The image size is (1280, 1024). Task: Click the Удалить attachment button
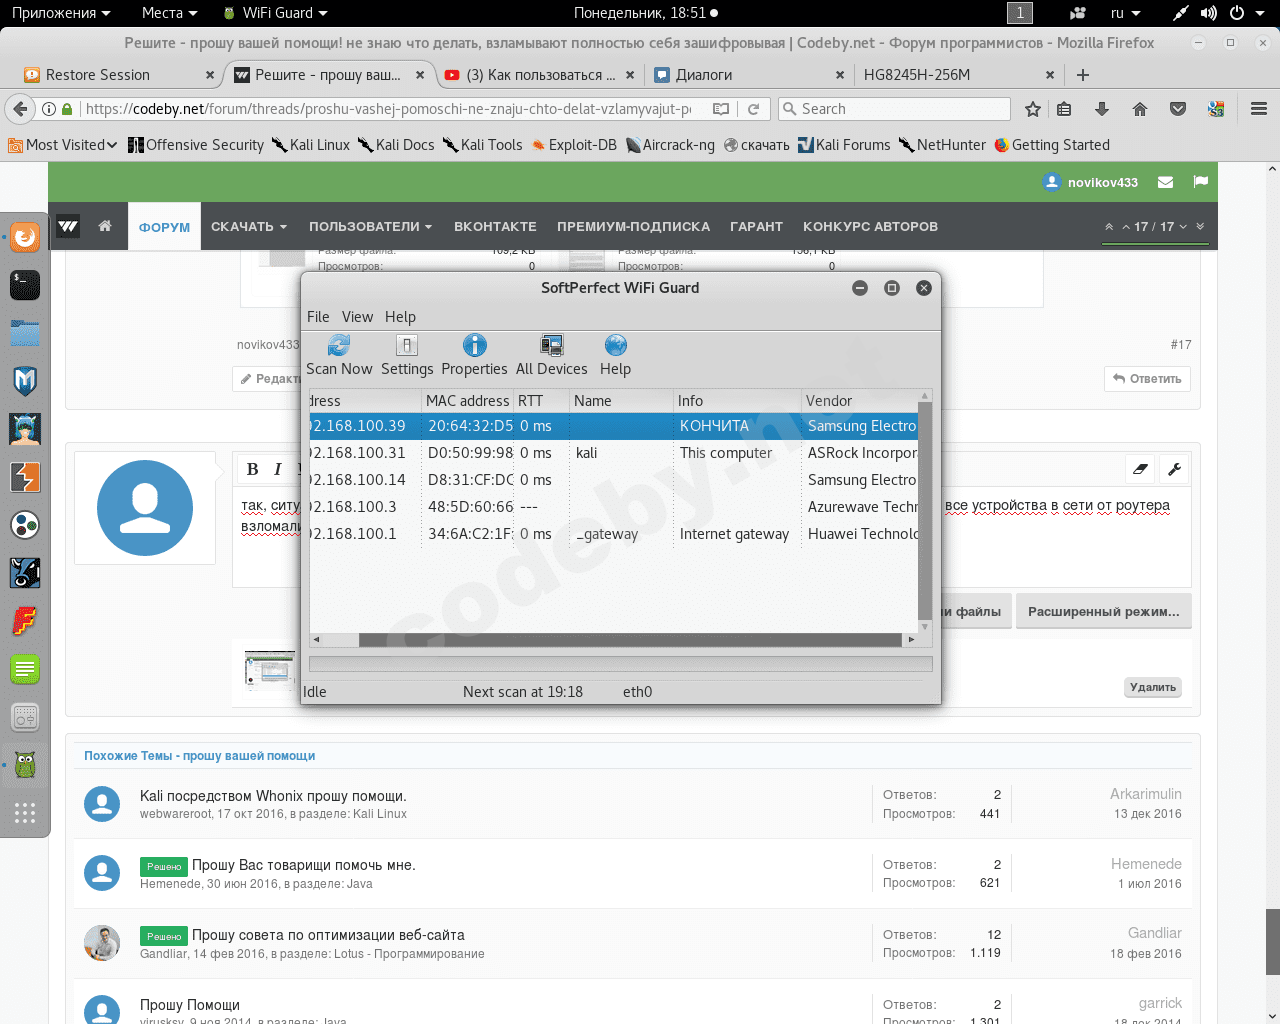[1153, 687]
